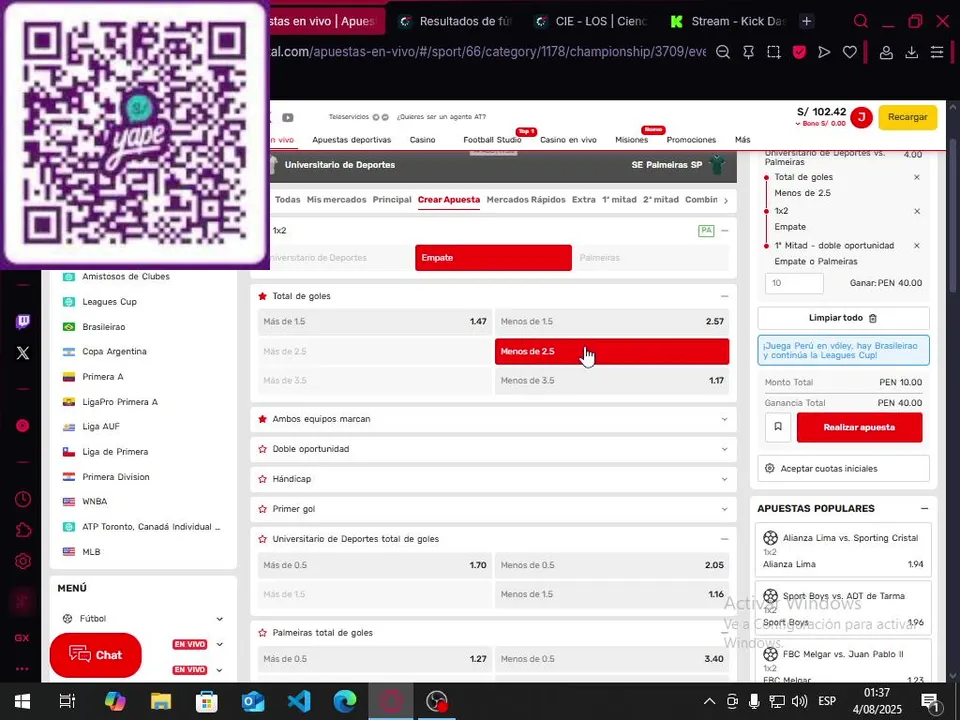Open Microsoft Edge from taskbar
Viewport: 960px width, 720px height.
[345, 701]
